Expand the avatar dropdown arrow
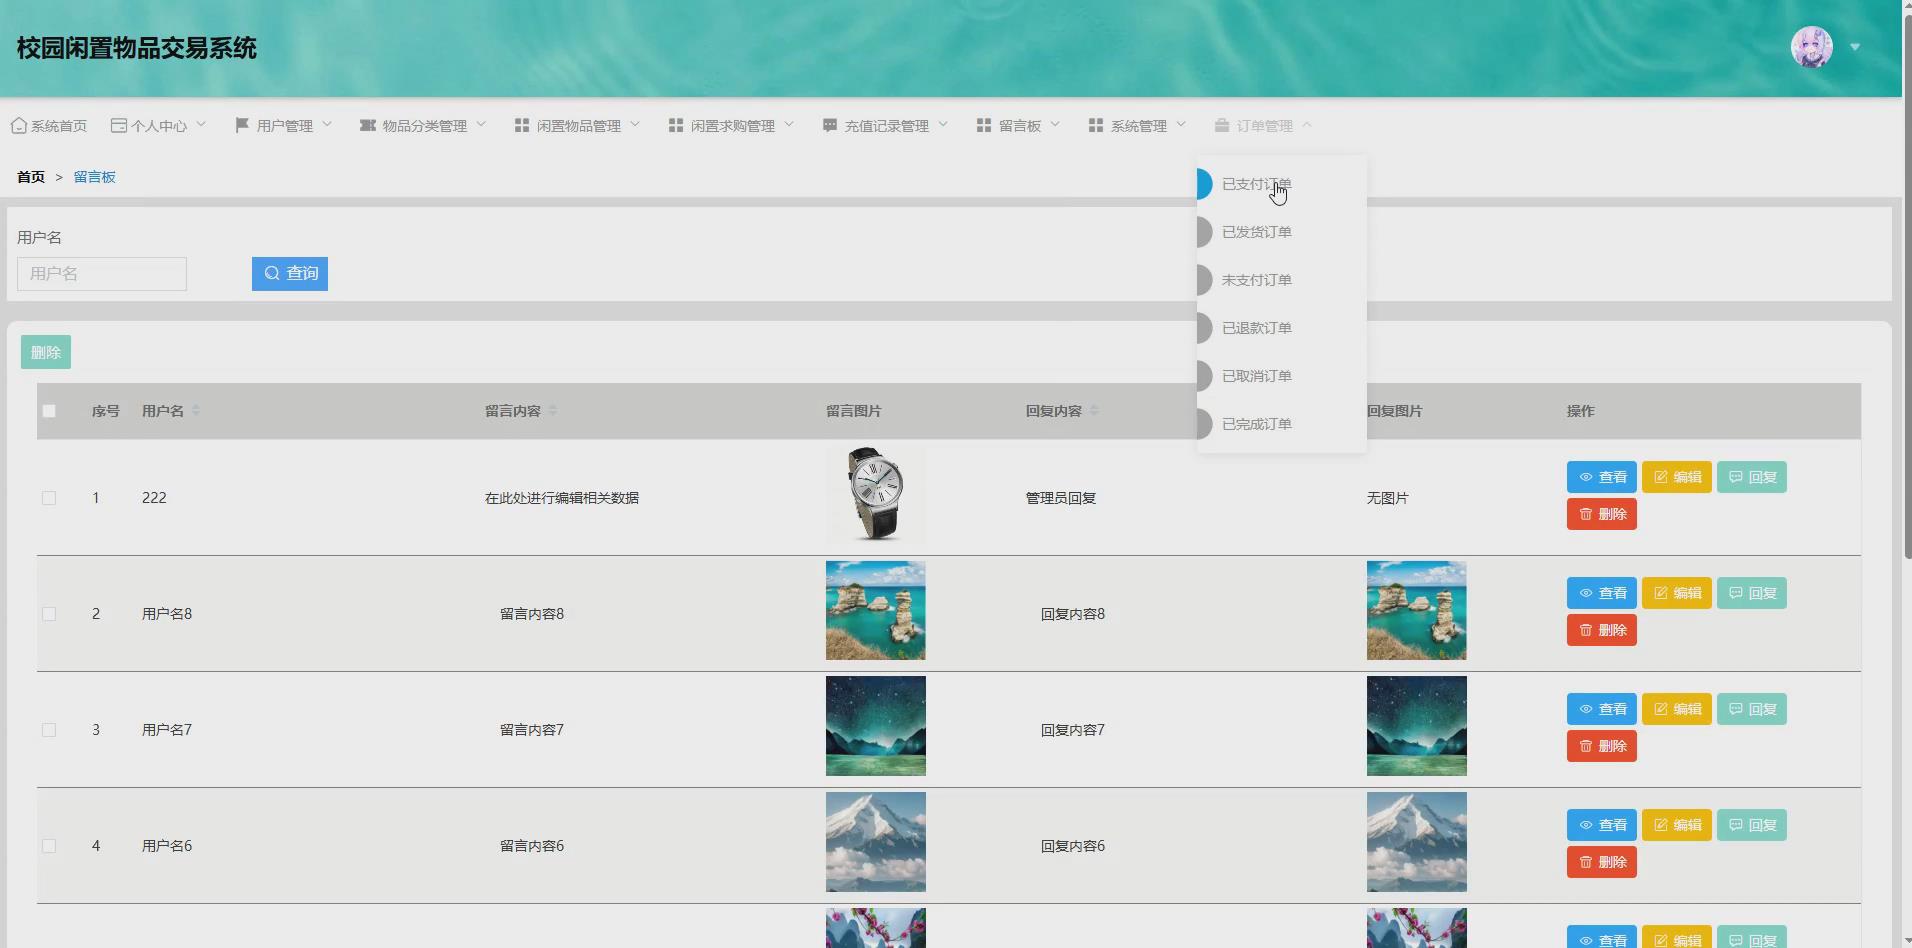The height and width of the screenshot is (948, 1912). click(1855, 47)
